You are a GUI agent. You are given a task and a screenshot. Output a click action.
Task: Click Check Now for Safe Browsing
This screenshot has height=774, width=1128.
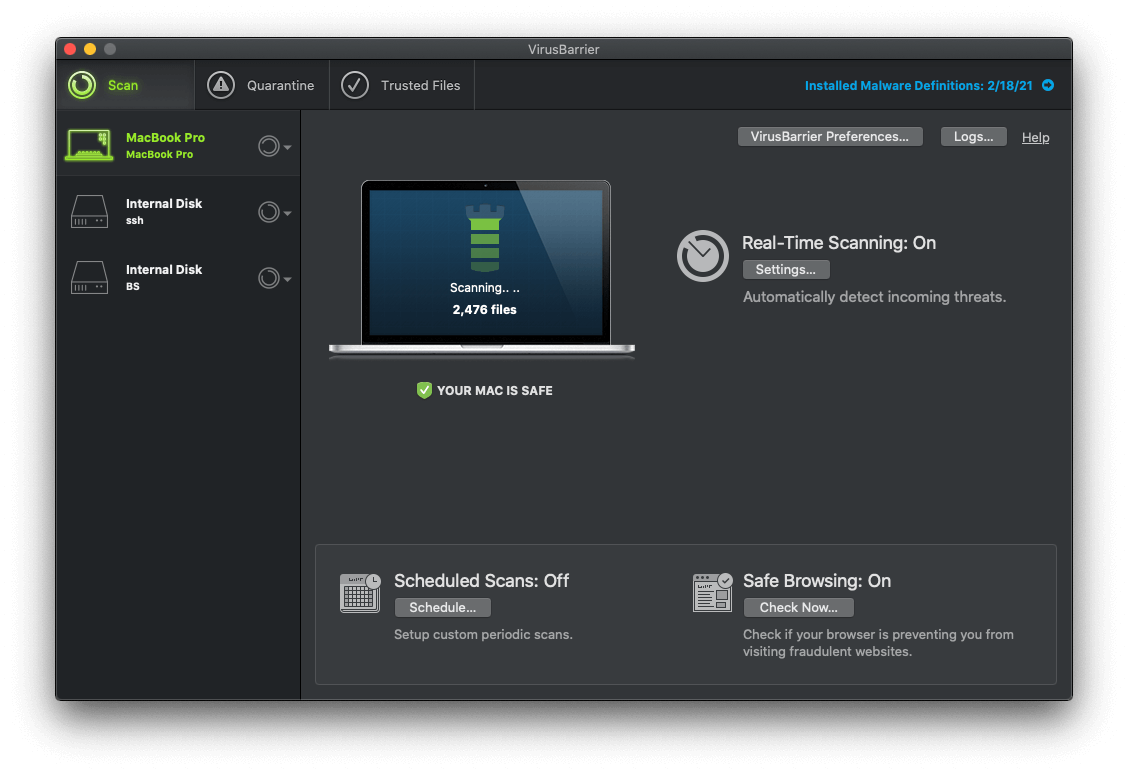pyautogui.click(x=799, y=608)
